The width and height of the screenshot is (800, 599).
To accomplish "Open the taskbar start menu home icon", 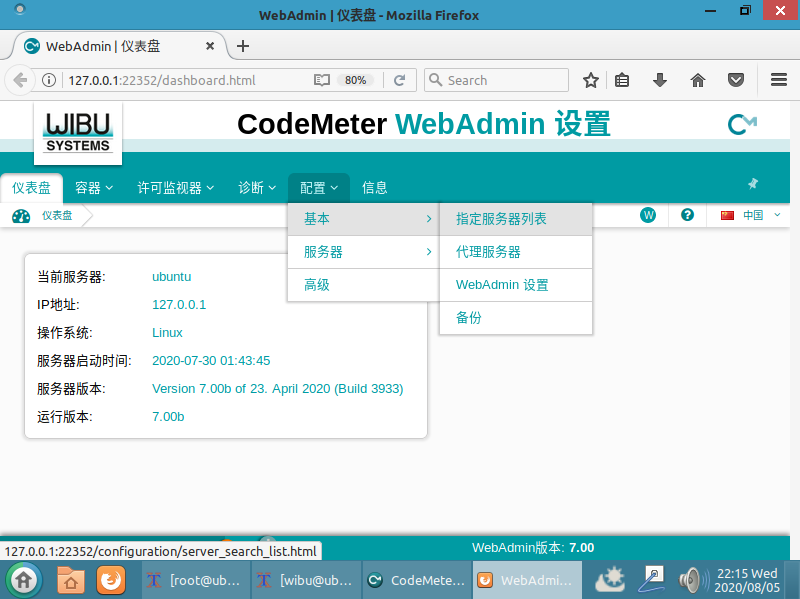I will click(x=23, y=580).
